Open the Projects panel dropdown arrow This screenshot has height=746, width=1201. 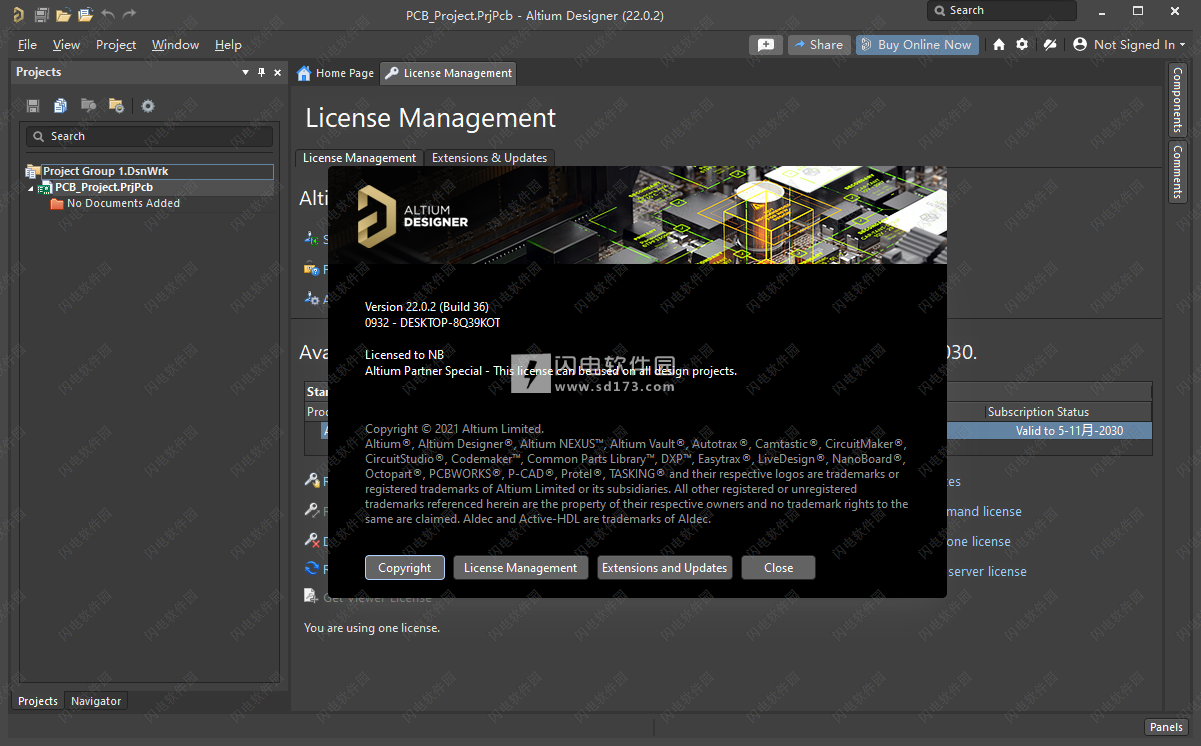point(245,72)
